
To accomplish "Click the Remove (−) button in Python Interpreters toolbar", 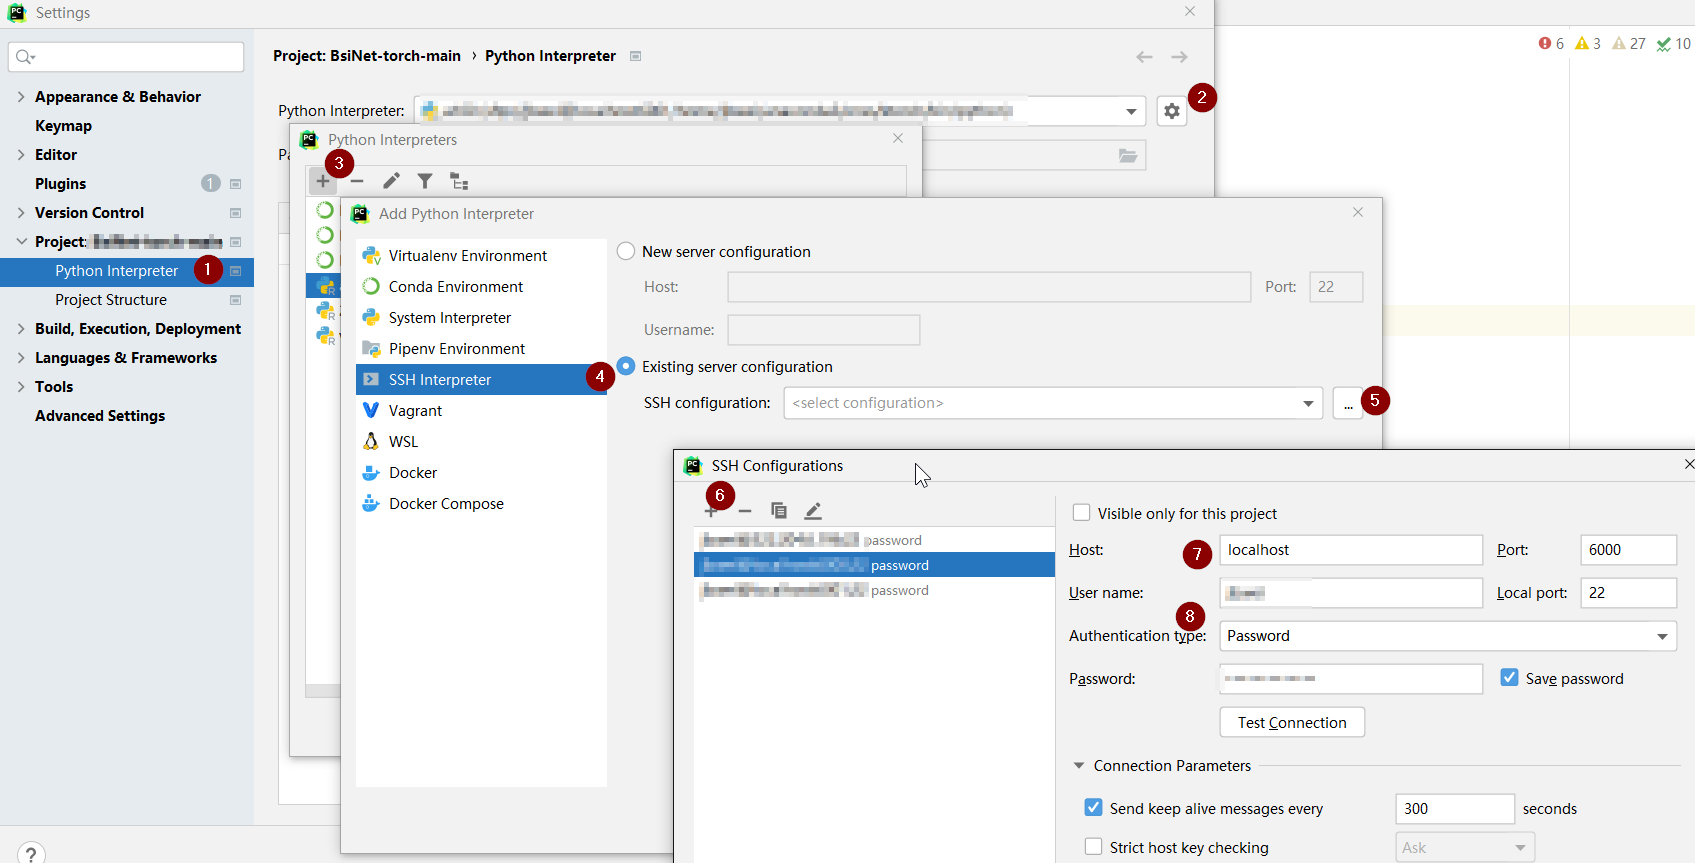I will pyautogui.click(x=357, y=181).
